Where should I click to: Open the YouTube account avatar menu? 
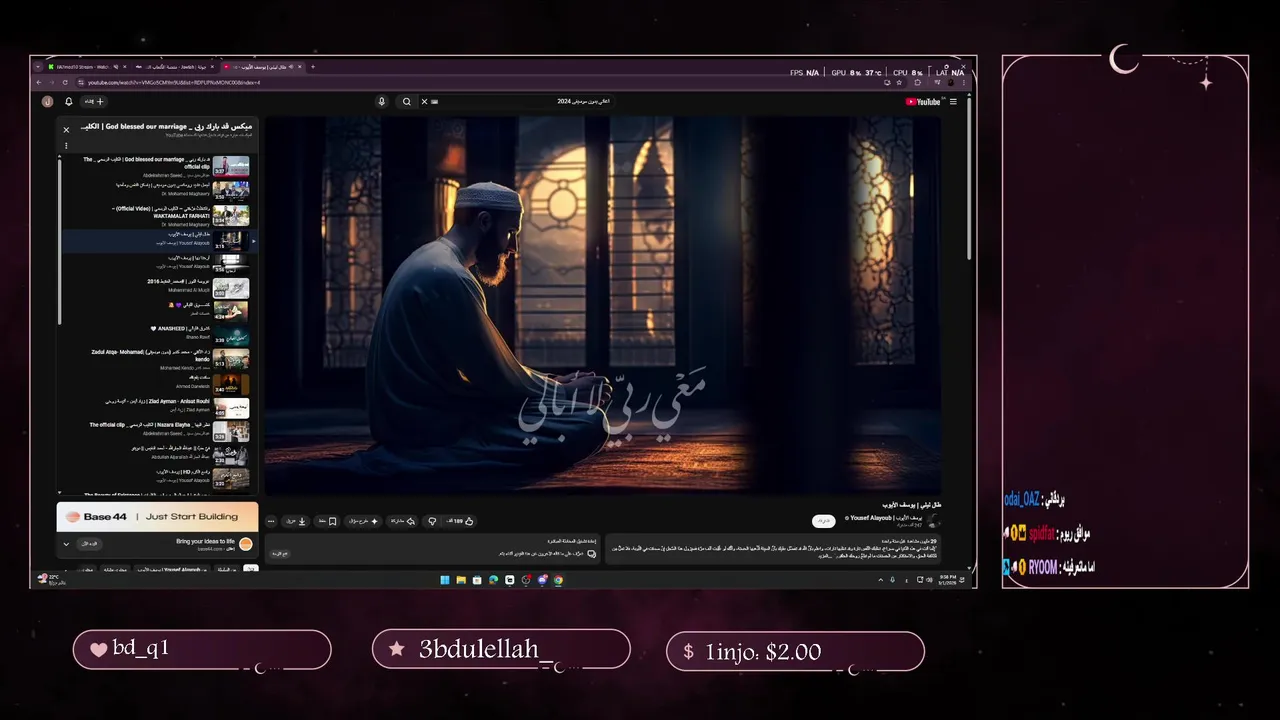47,101
